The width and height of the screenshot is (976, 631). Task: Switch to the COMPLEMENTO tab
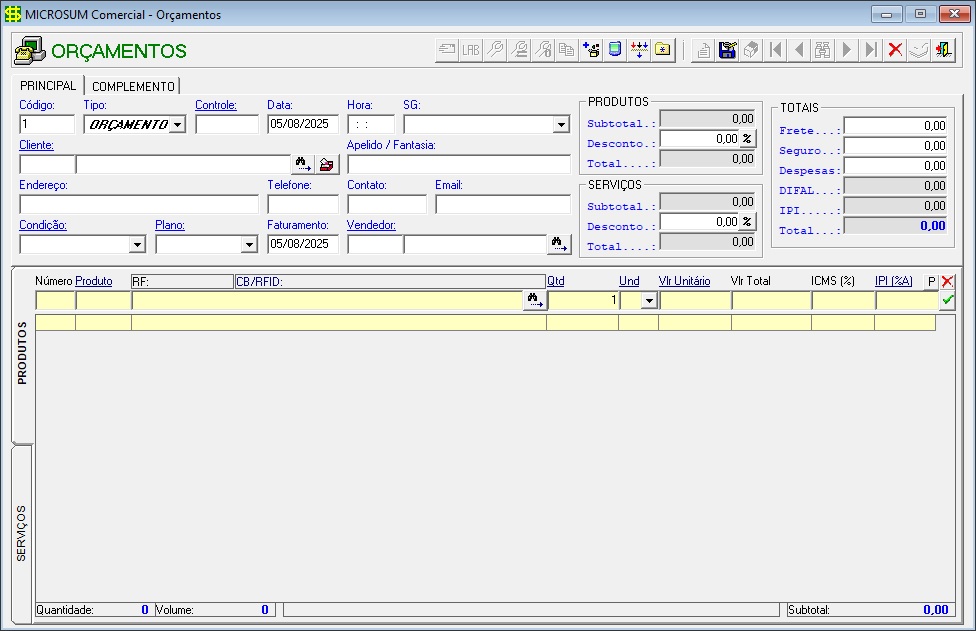pos(133,87)
